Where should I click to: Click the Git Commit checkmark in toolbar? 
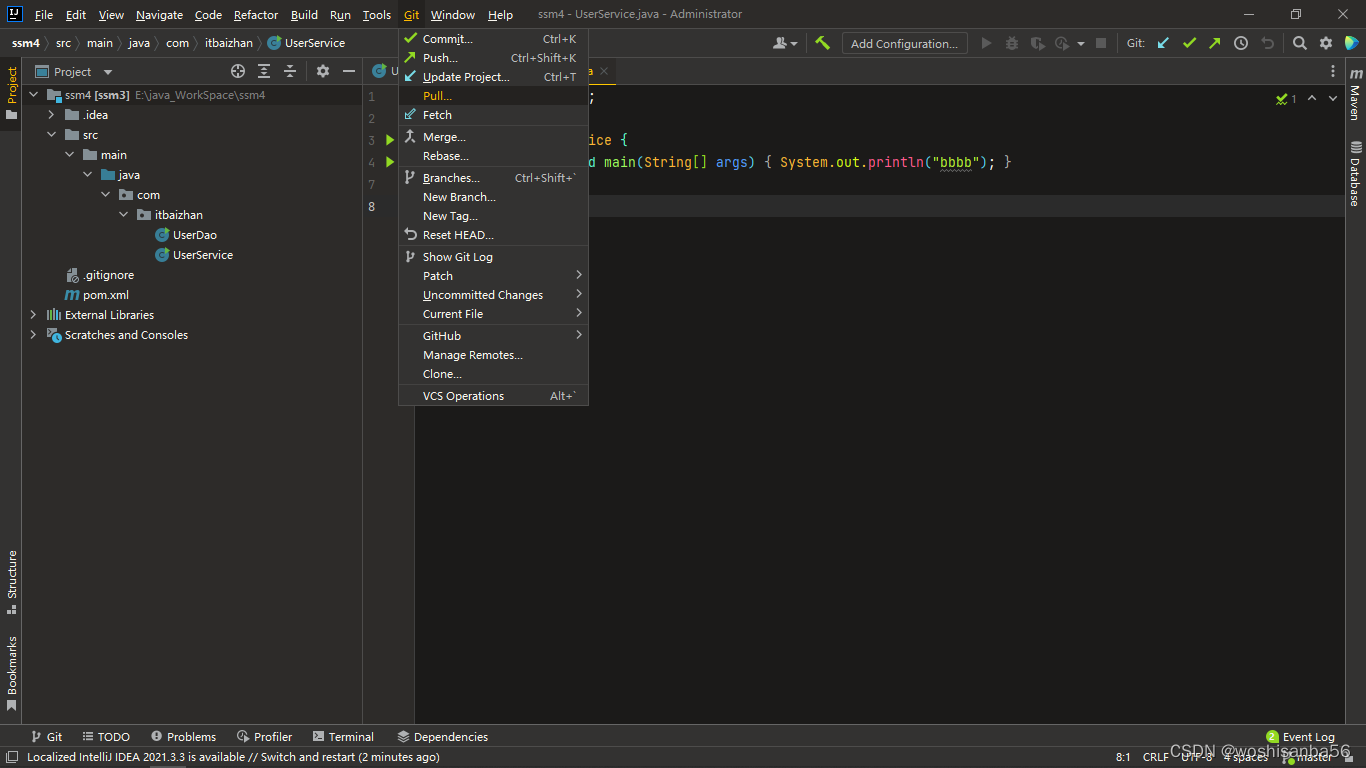(x=1189, y=43)
